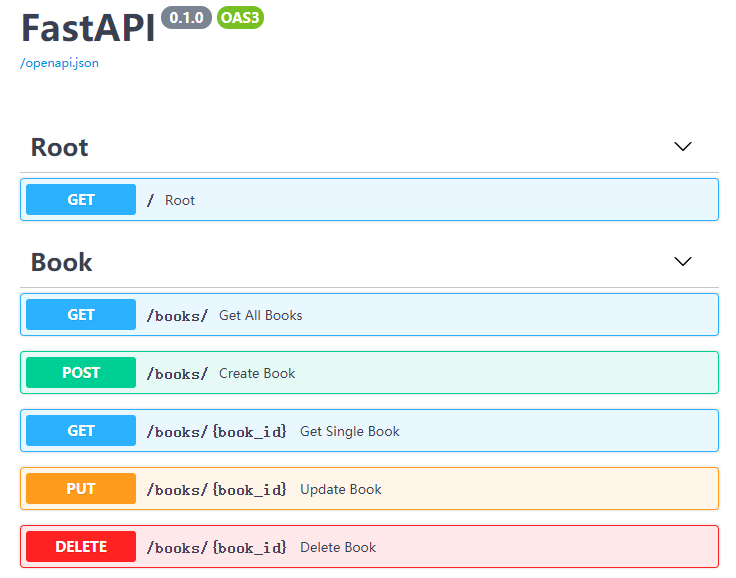
Task: Click the GET badge for the / endpoint
Action: click(x=81, y=200)
